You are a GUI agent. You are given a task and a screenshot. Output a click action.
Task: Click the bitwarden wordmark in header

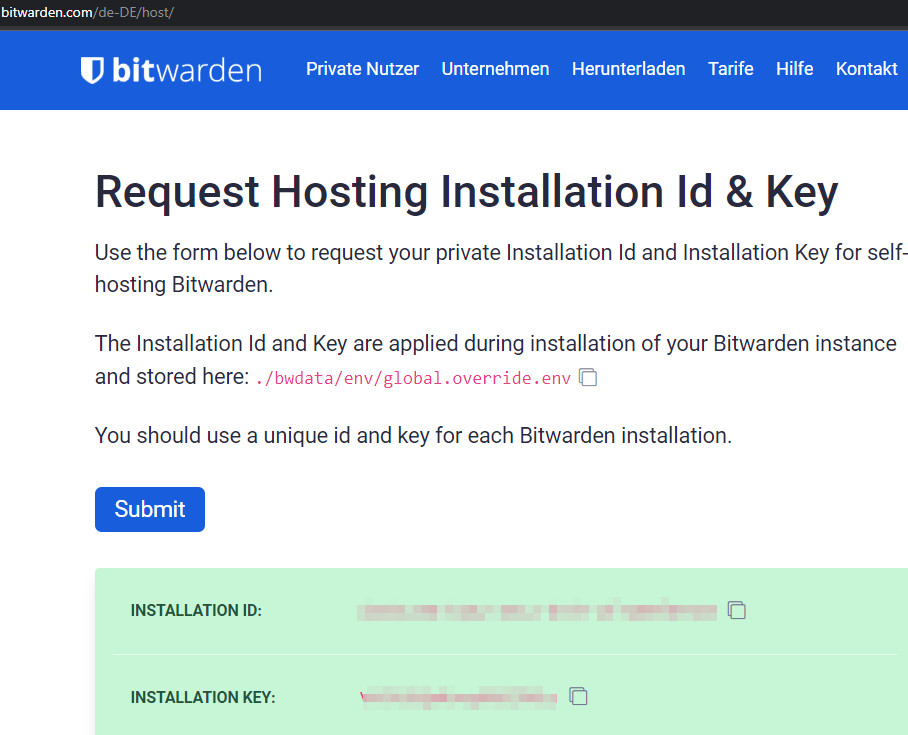186,70
